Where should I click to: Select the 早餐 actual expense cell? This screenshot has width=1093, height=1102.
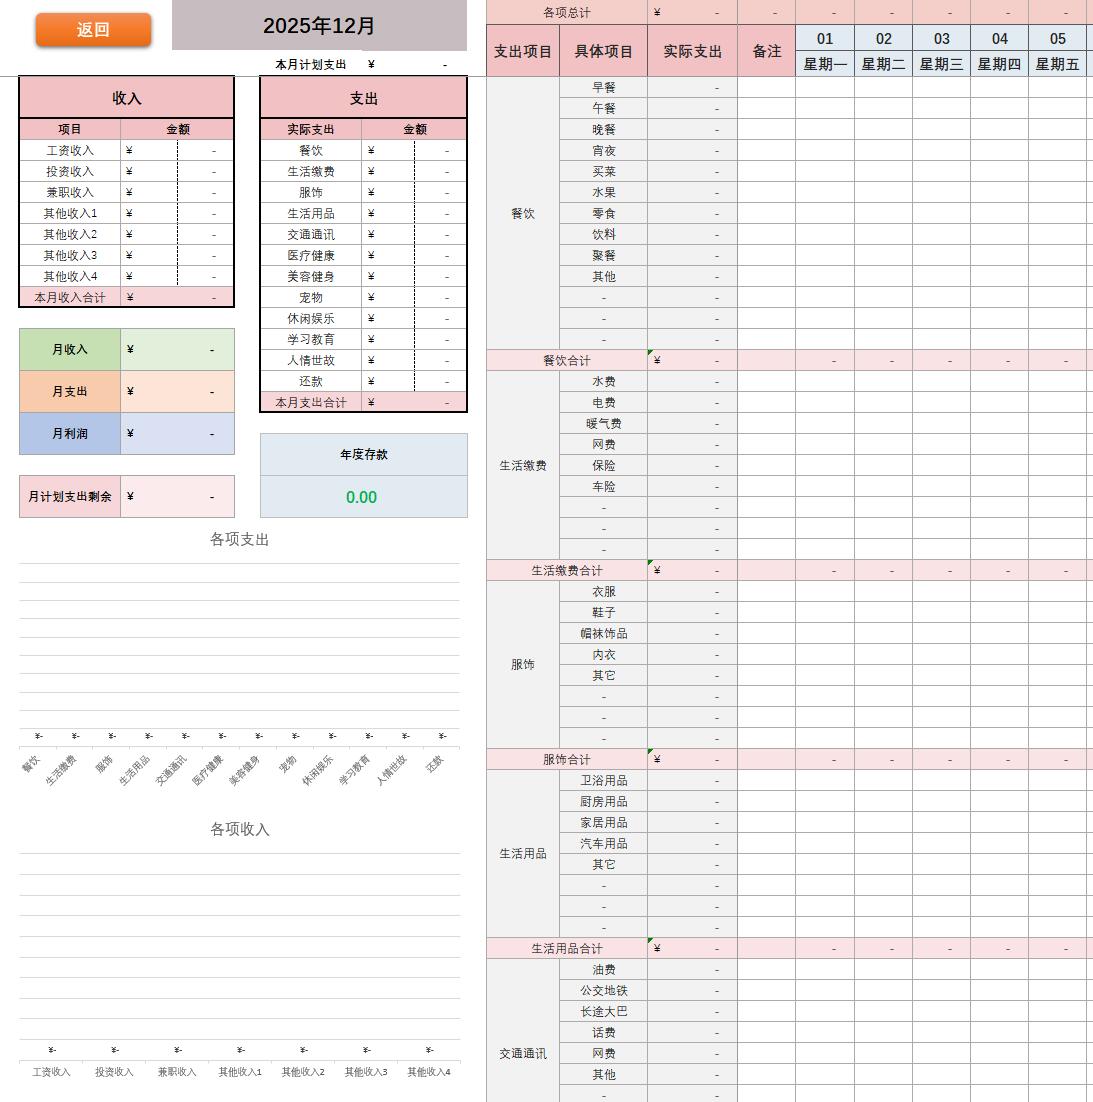click(692, 87)
